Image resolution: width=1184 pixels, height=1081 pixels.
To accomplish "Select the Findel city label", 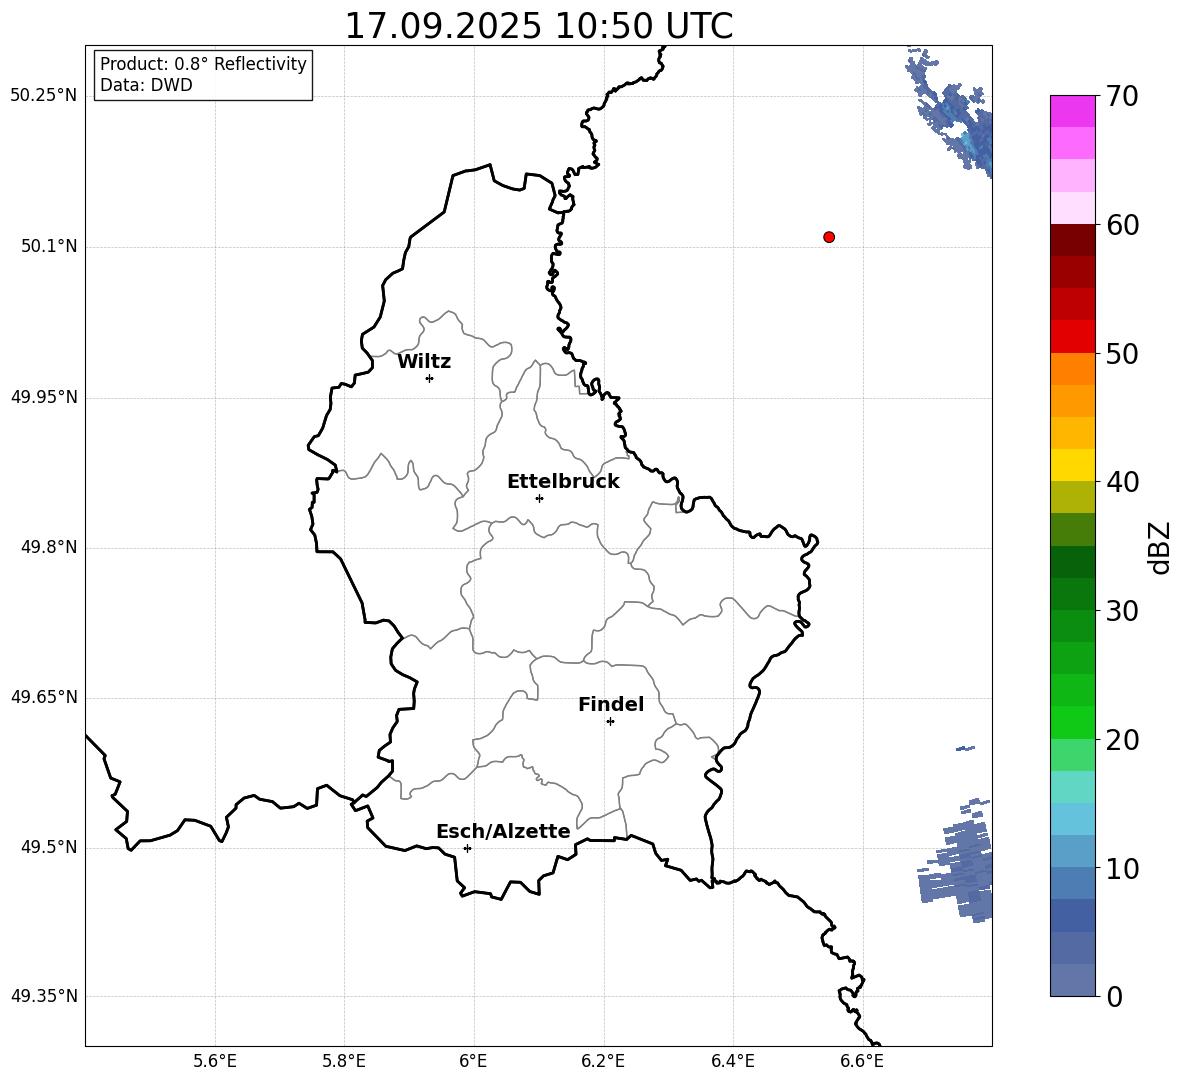I will pyautogui.click(x=611, y=704).
